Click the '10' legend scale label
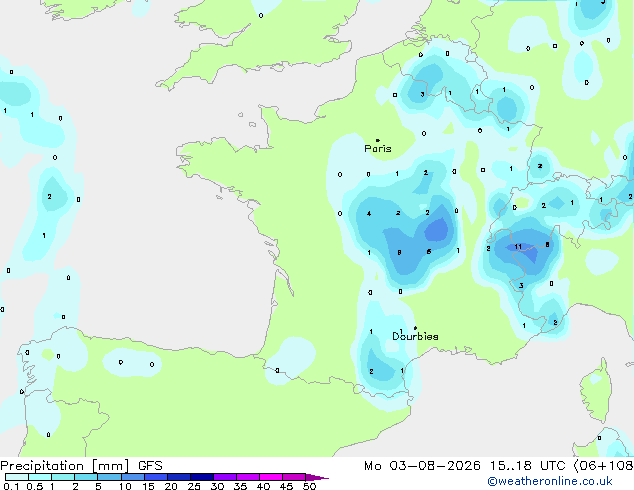 point(125,486)
